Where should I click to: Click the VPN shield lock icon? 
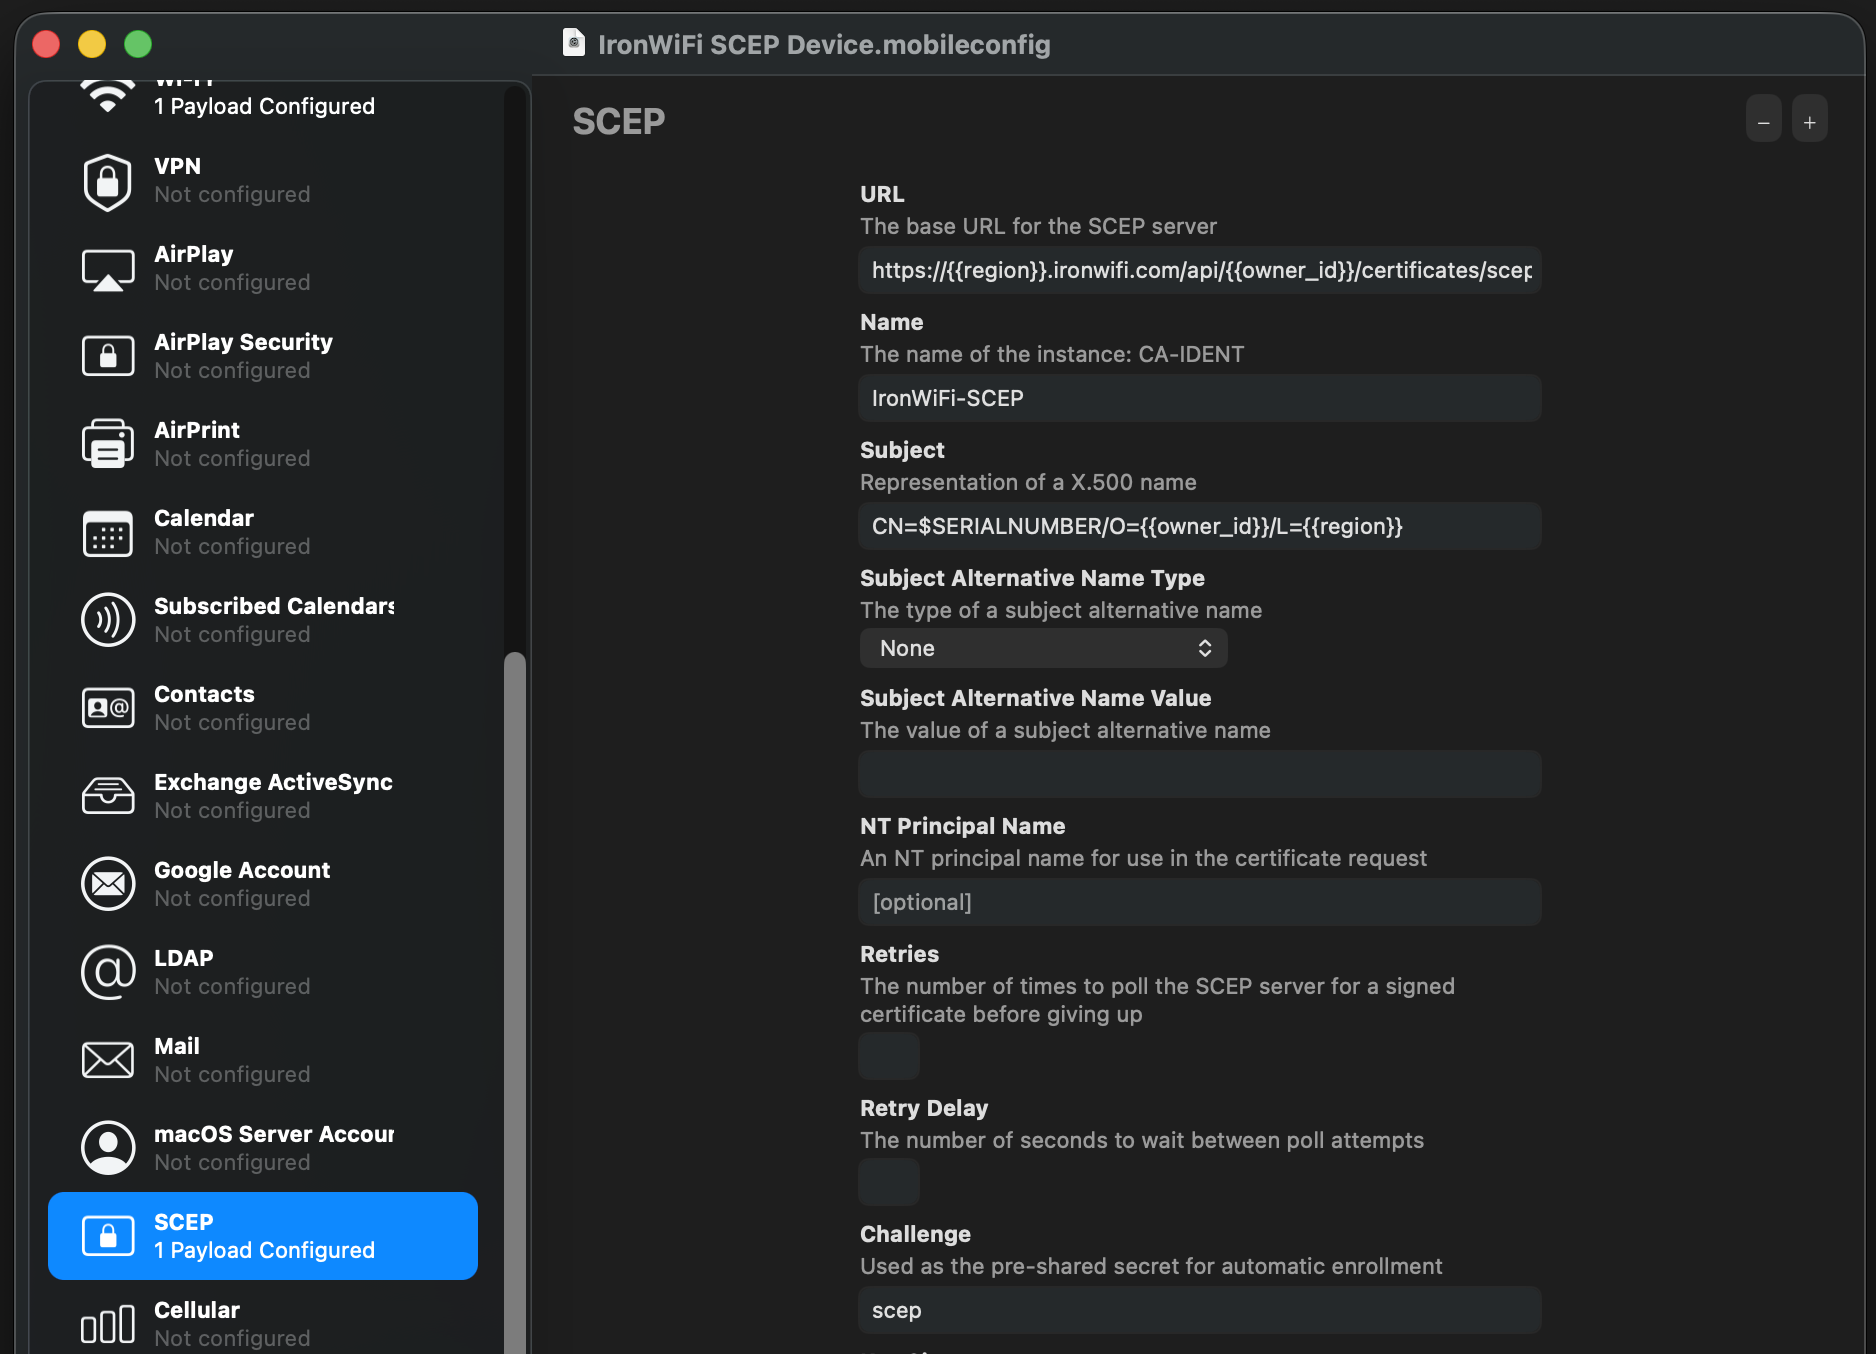click(108, 181)
